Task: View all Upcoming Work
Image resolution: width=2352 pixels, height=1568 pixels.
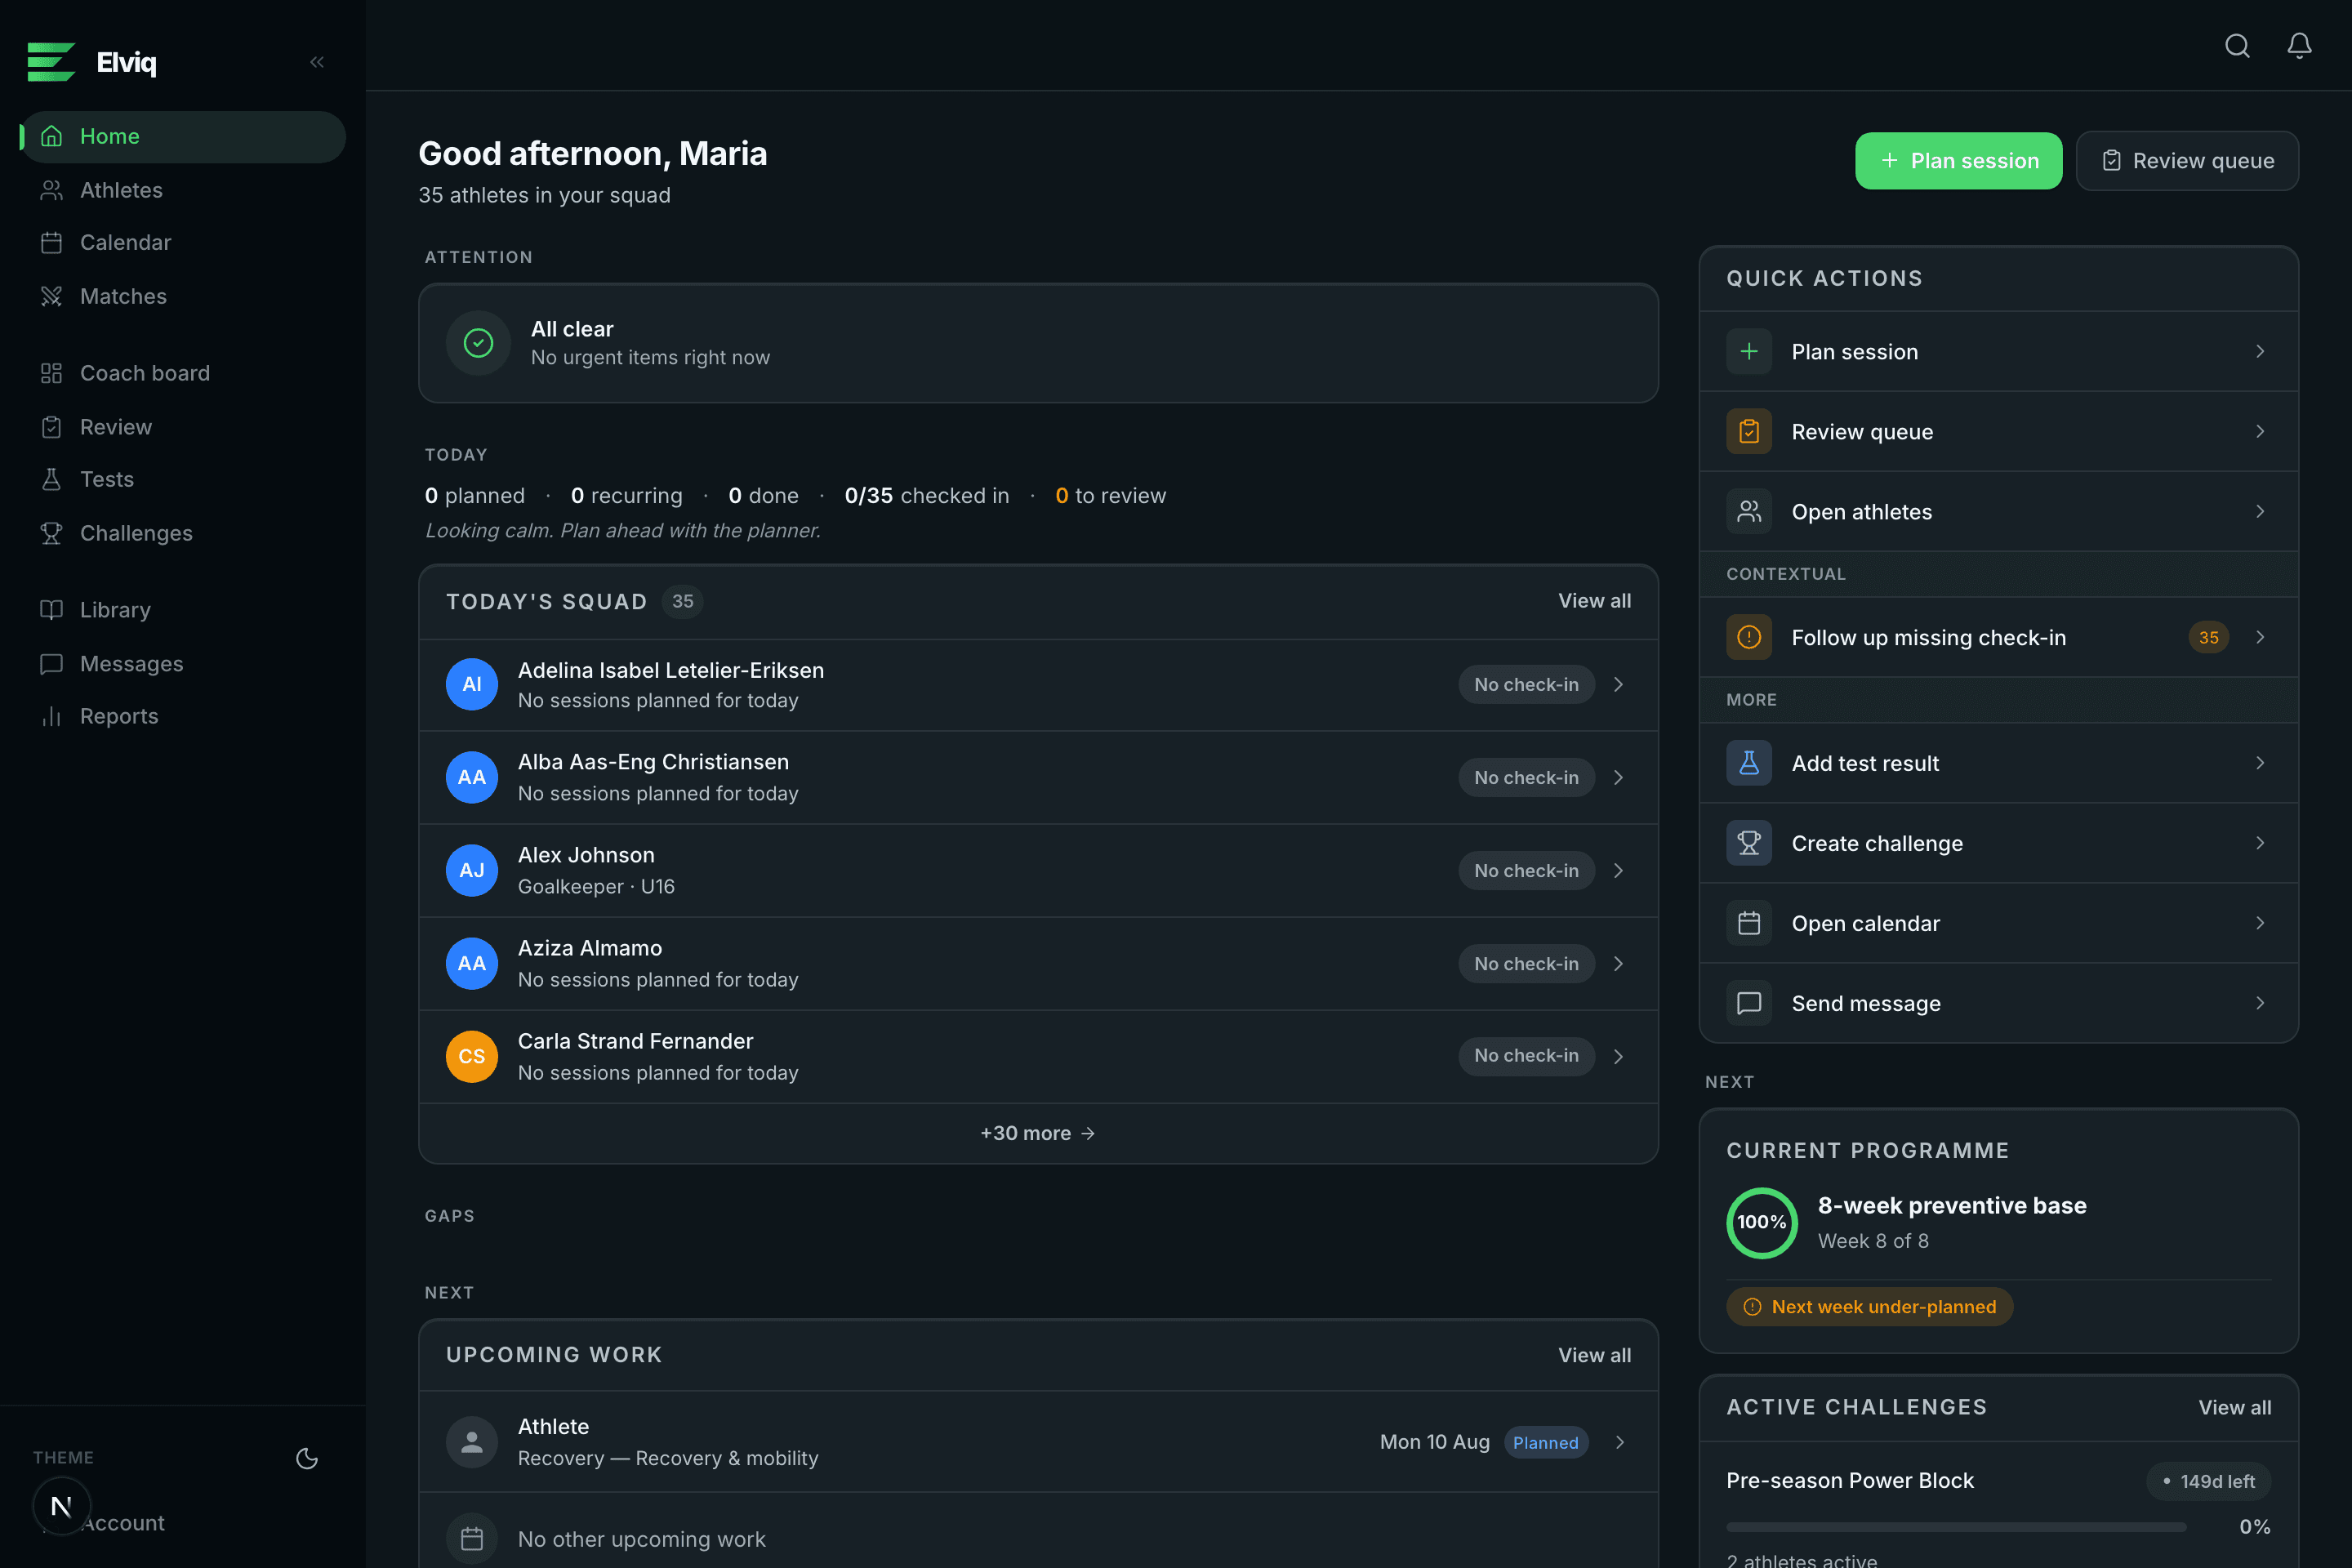Action: (1594, 1355)
